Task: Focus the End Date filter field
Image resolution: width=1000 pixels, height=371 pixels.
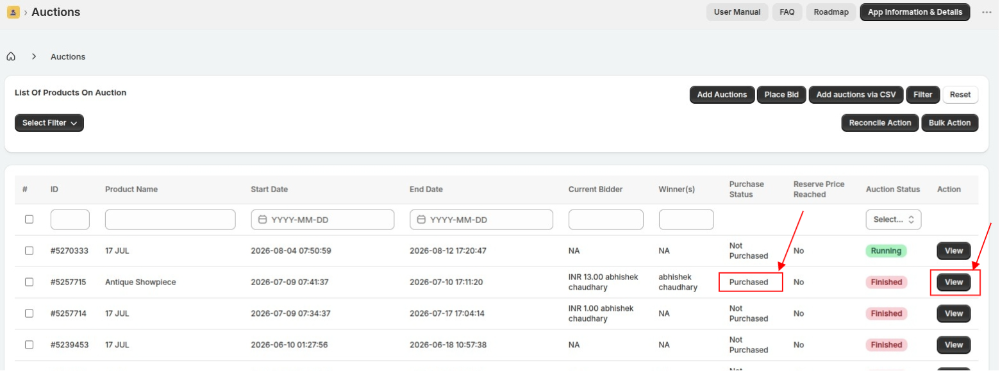Action: click(x=481, y=219)
